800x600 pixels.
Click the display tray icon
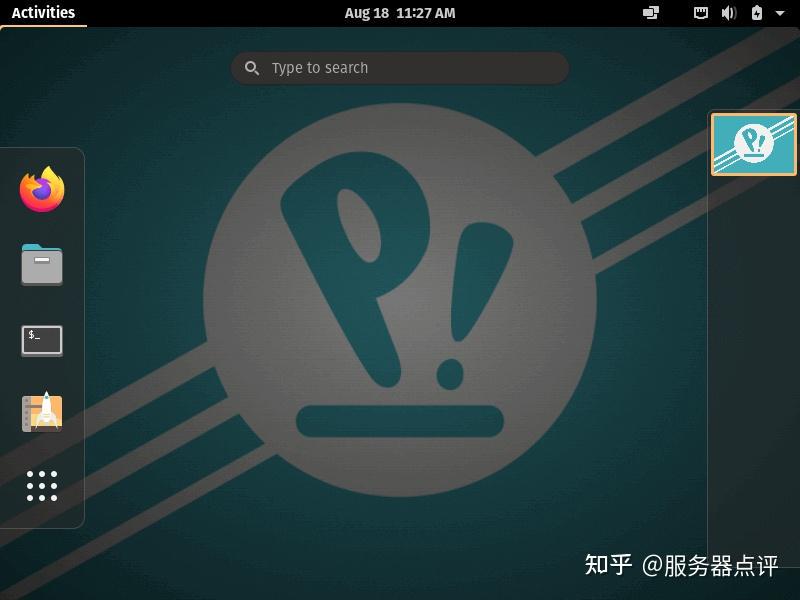coord(651,13)
